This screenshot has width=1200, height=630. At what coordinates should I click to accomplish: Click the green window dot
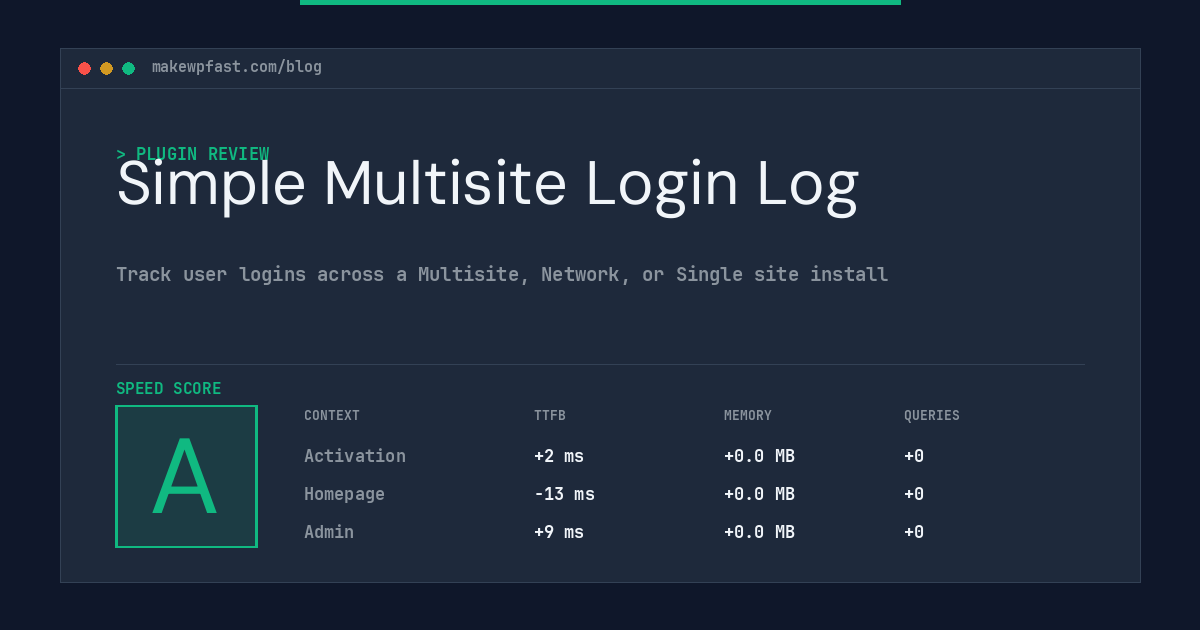128,68
